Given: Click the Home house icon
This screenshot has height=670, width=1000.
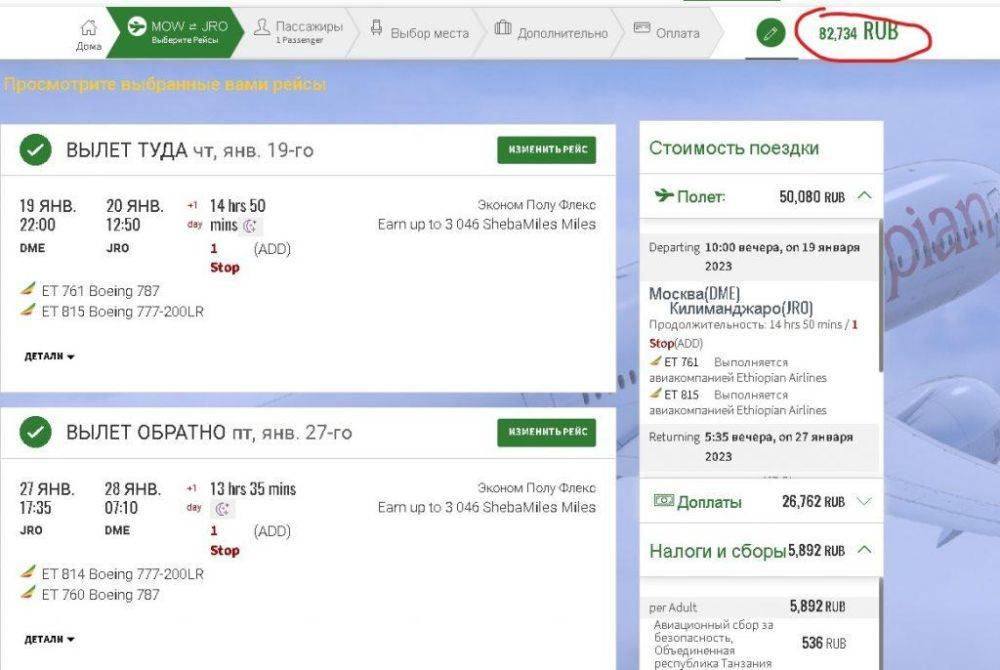Looking at the screenshot, I should point(88,27).
